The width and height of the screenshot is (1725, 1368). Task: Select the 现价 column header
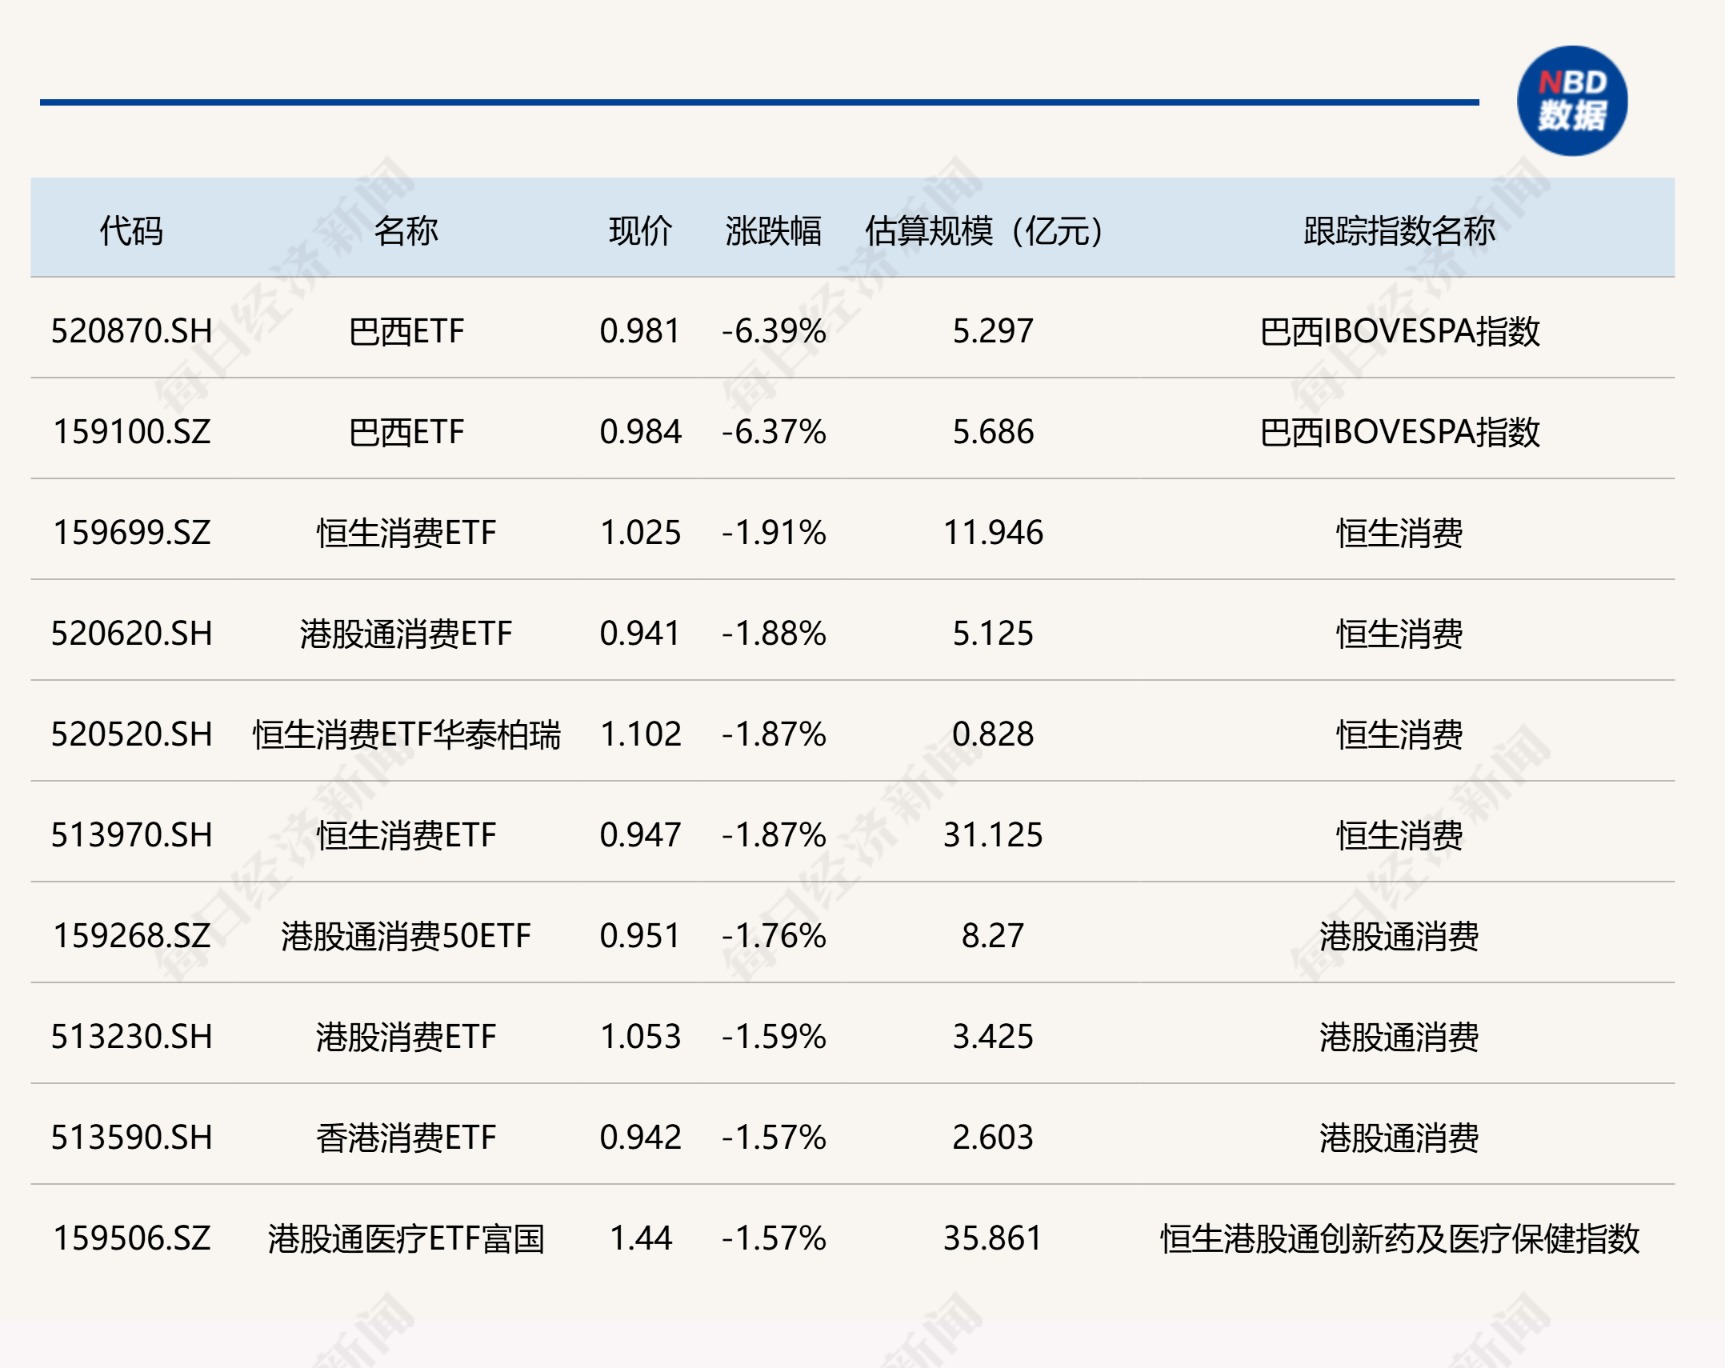pyautogui.click(x=640, y=231)
